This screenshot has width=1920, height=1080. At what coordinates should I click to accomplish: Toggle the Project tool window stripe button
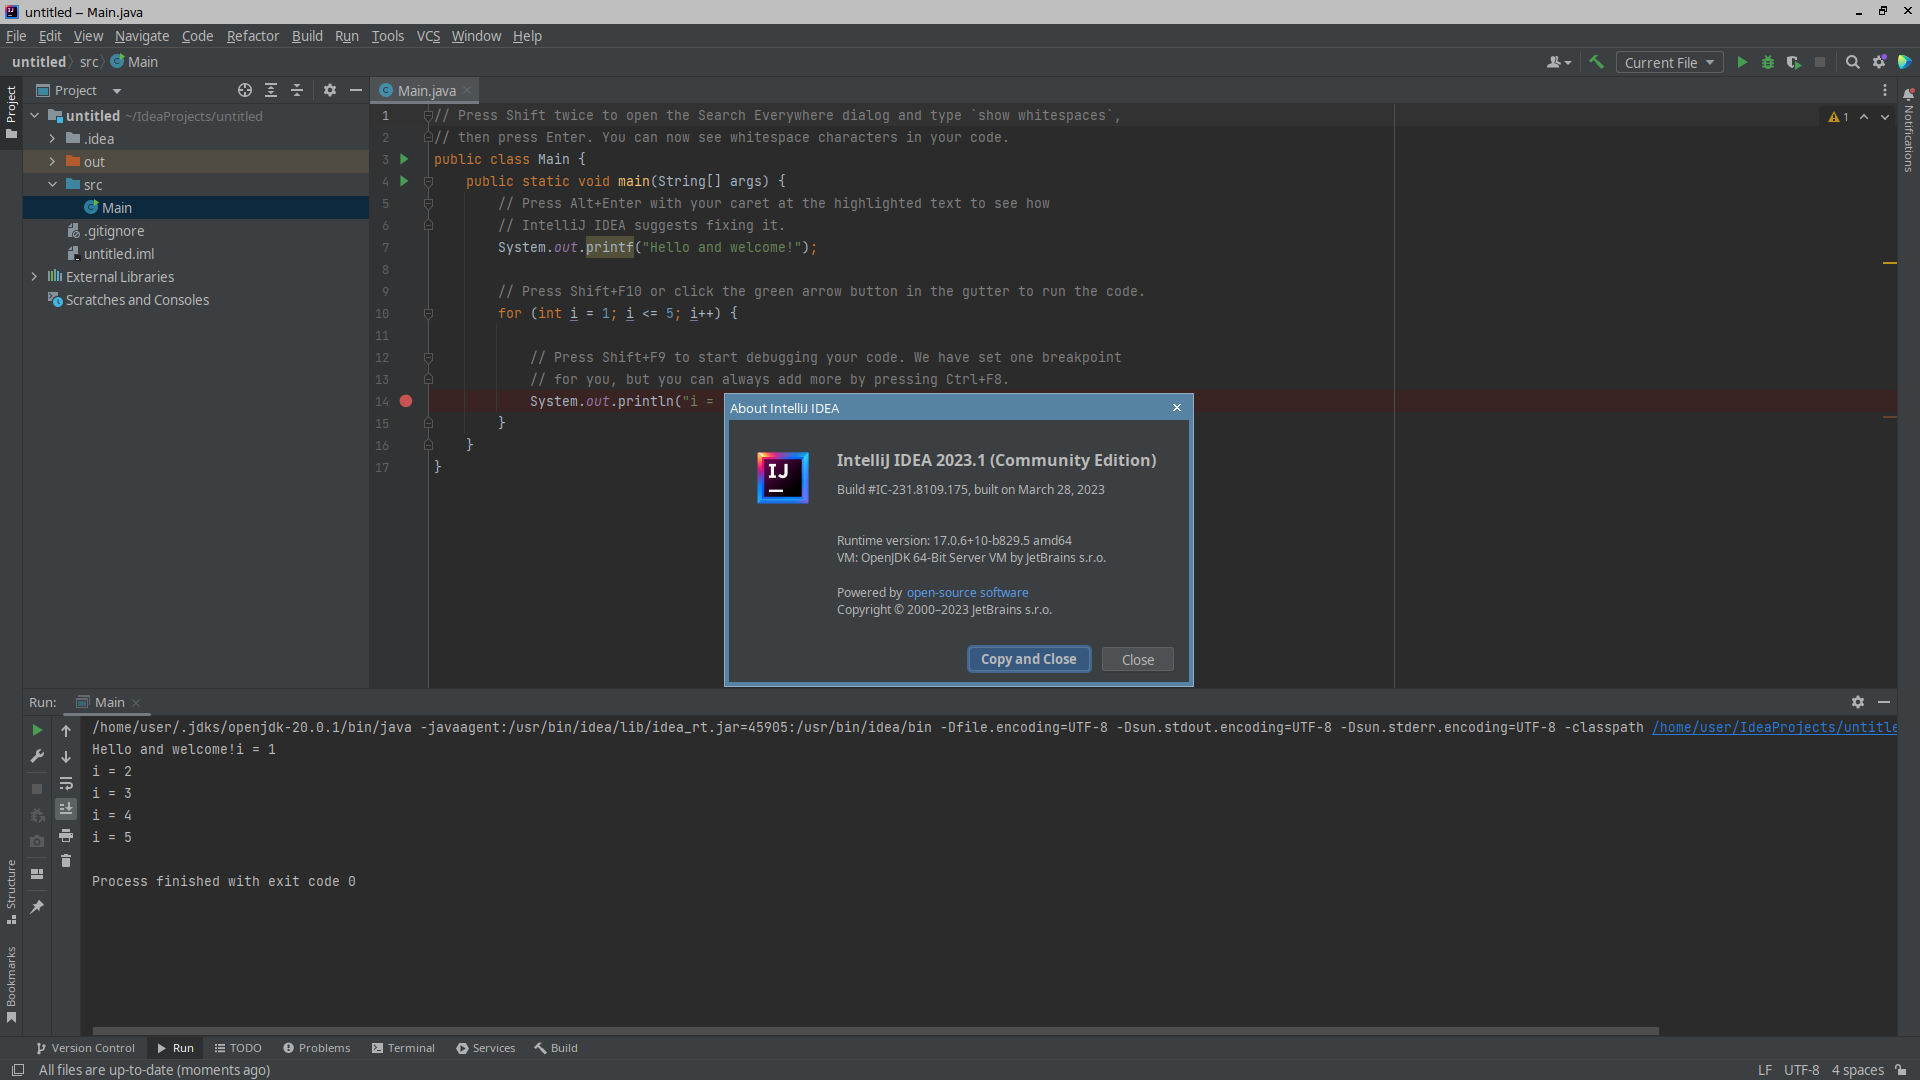point(11,112)
